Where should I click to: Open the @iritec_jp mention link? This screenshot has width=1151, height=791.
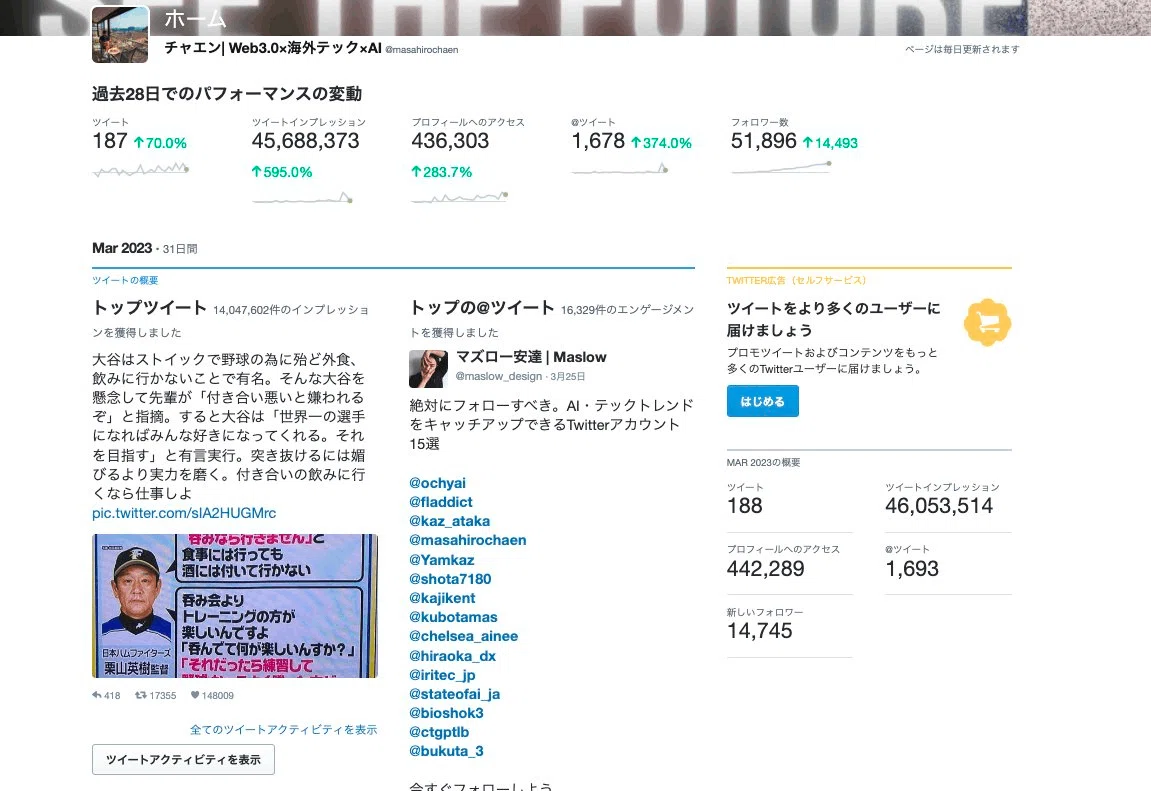click(442, 675)
